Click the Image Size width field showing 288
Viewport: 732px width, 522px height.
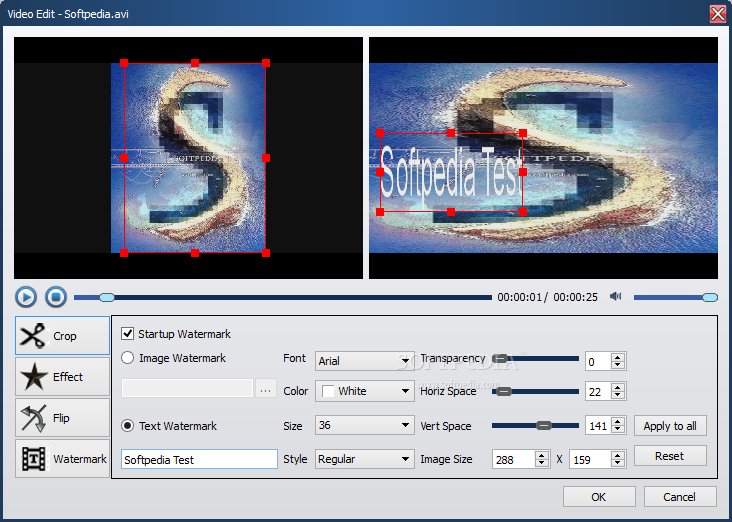[514, 460]
